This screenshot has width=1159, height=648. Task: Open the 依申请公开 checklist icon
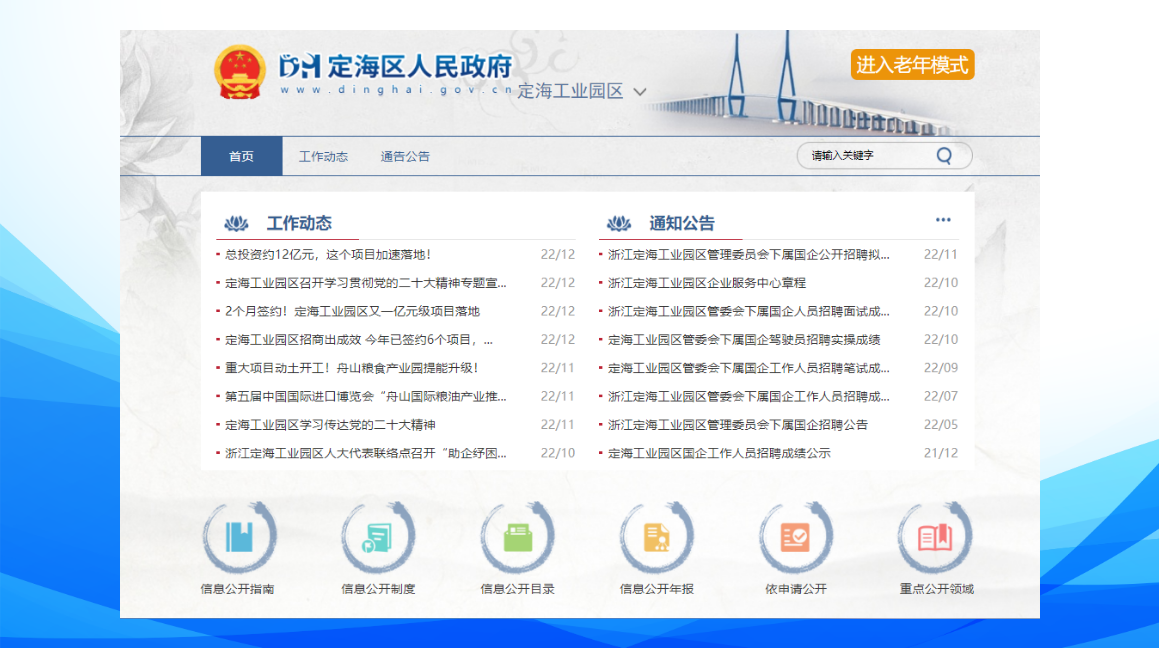tap(796, 538)
